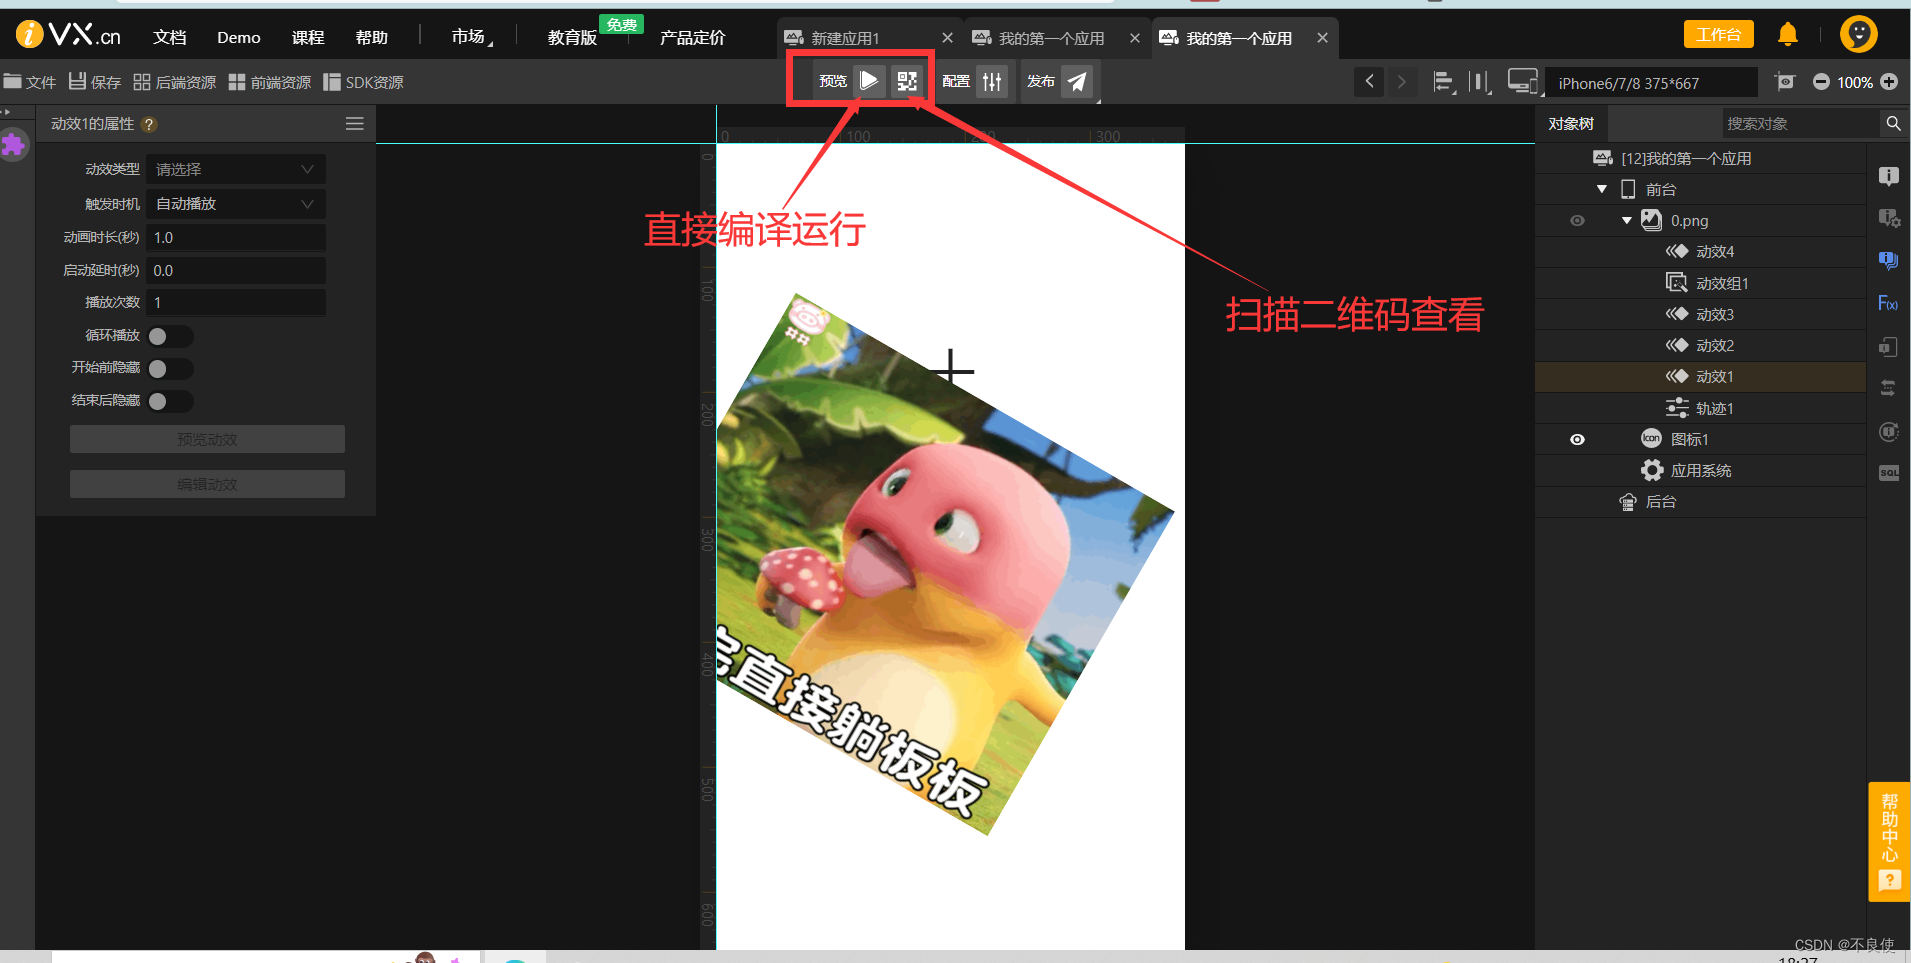Click the redo forward arrow
This screenshot has width=1911, height=963.
click(x=1402, y=81)
